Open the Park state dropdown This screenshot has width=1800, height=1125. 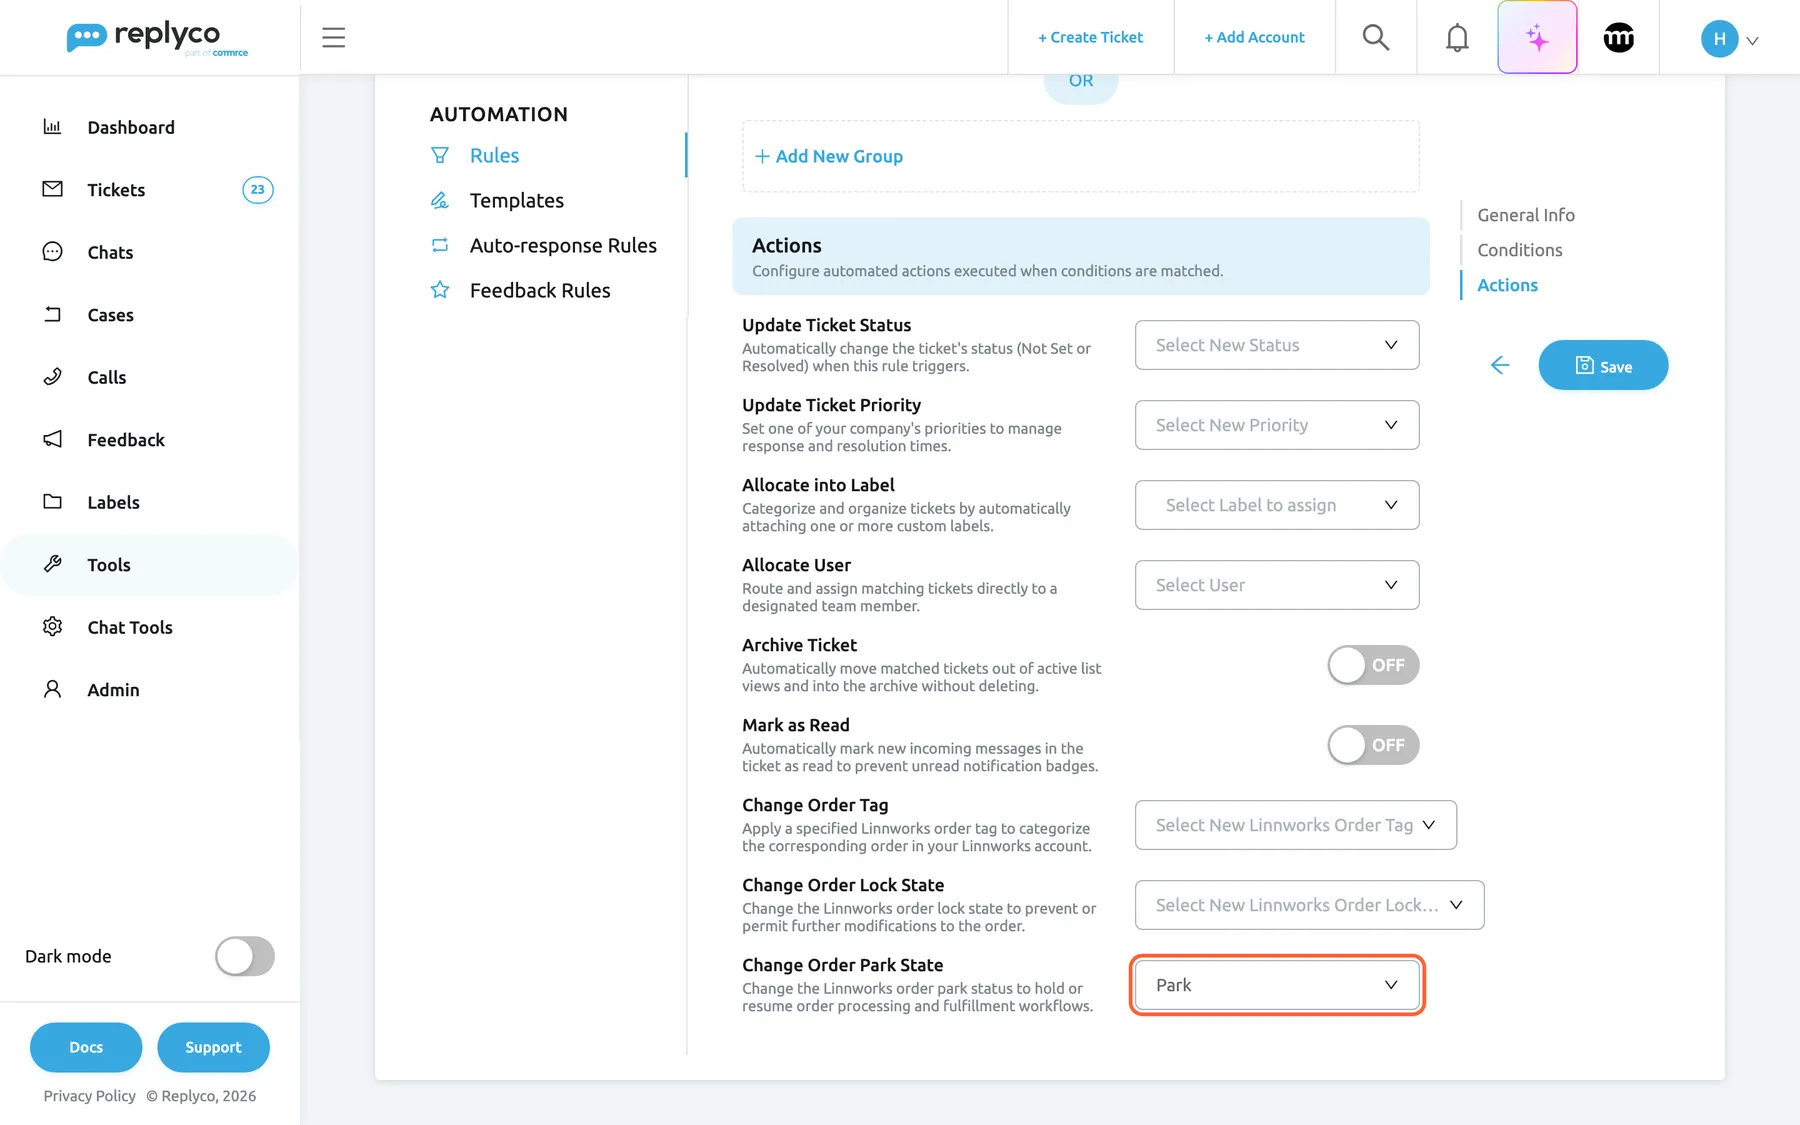pos(1277,985)
